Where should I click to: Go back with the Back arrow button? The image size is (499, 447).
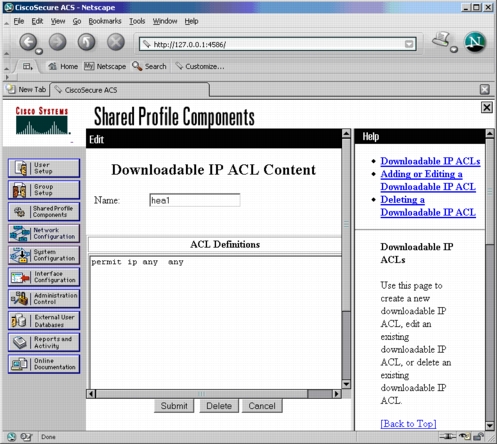tap(28, 42)
